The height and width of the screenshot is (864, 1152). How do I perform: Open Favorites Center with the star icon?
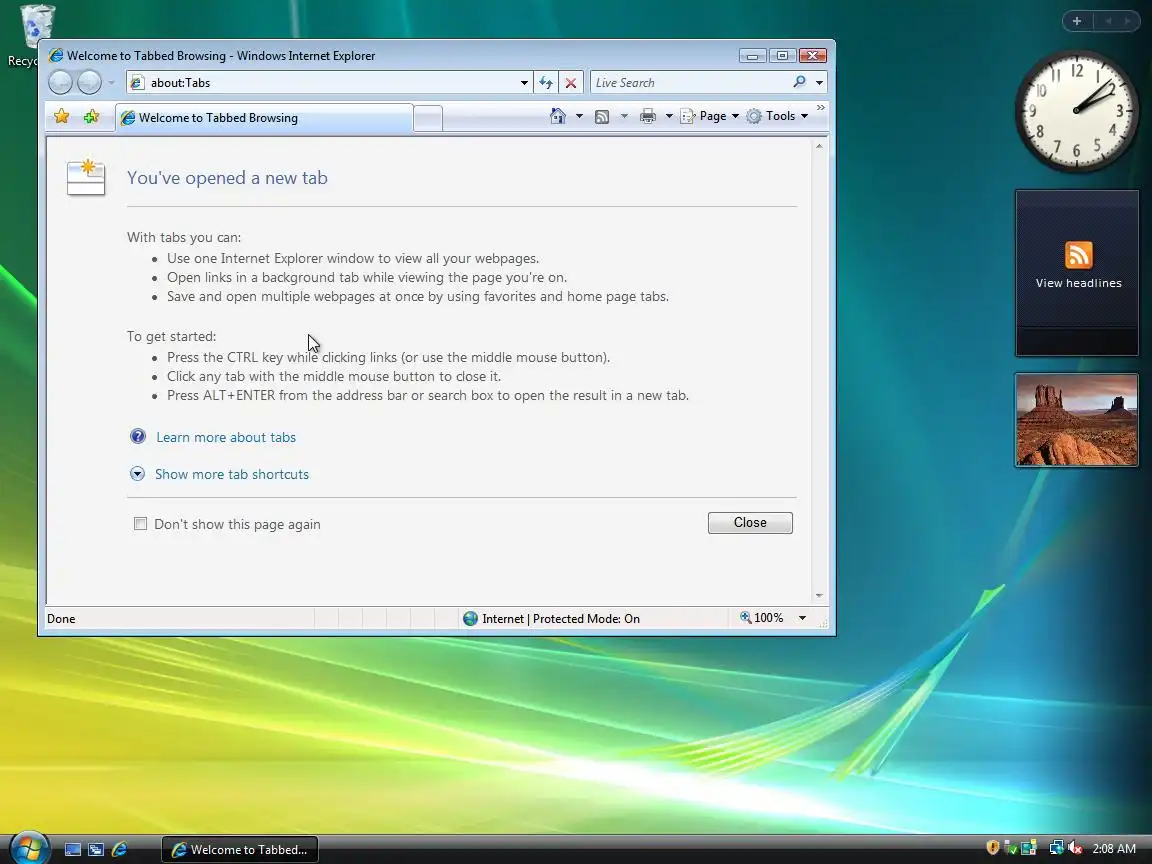(62, 117)
